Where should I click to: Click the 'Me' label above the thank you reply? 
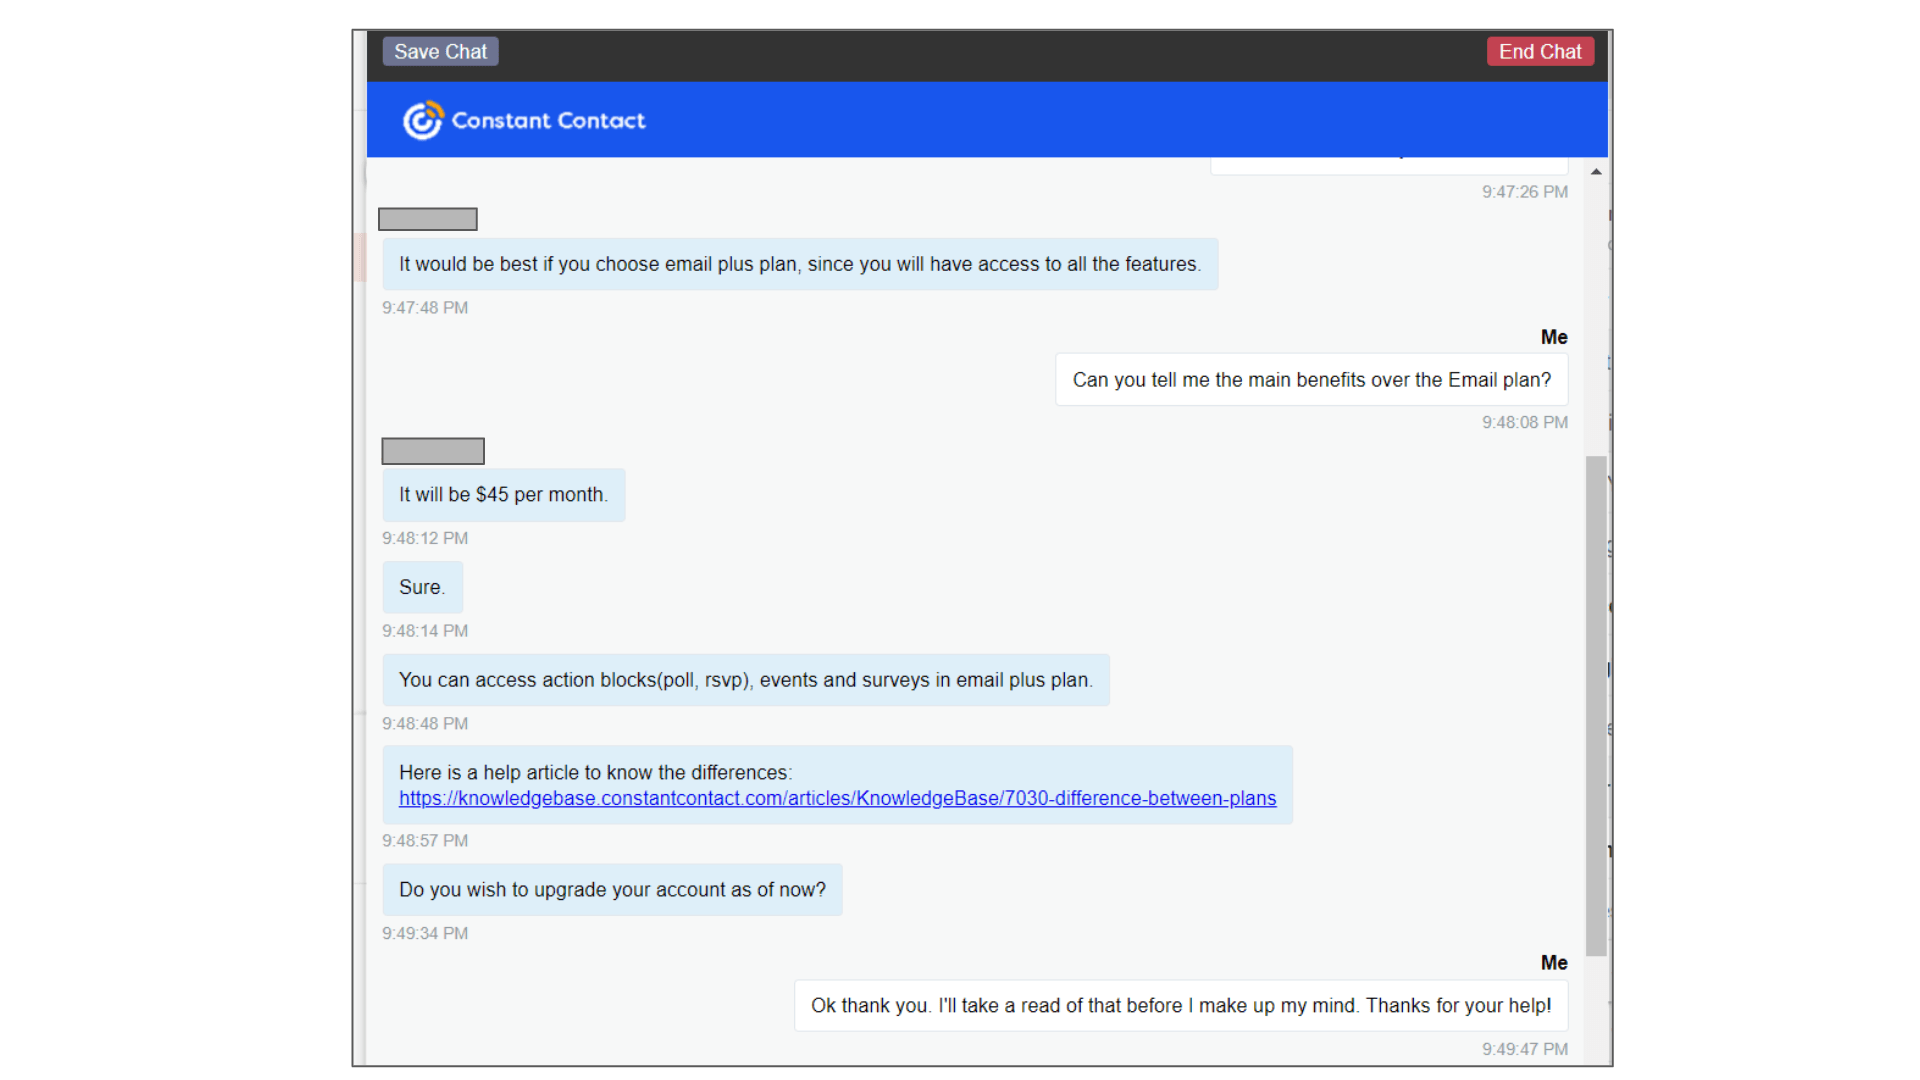(1554, 963)
